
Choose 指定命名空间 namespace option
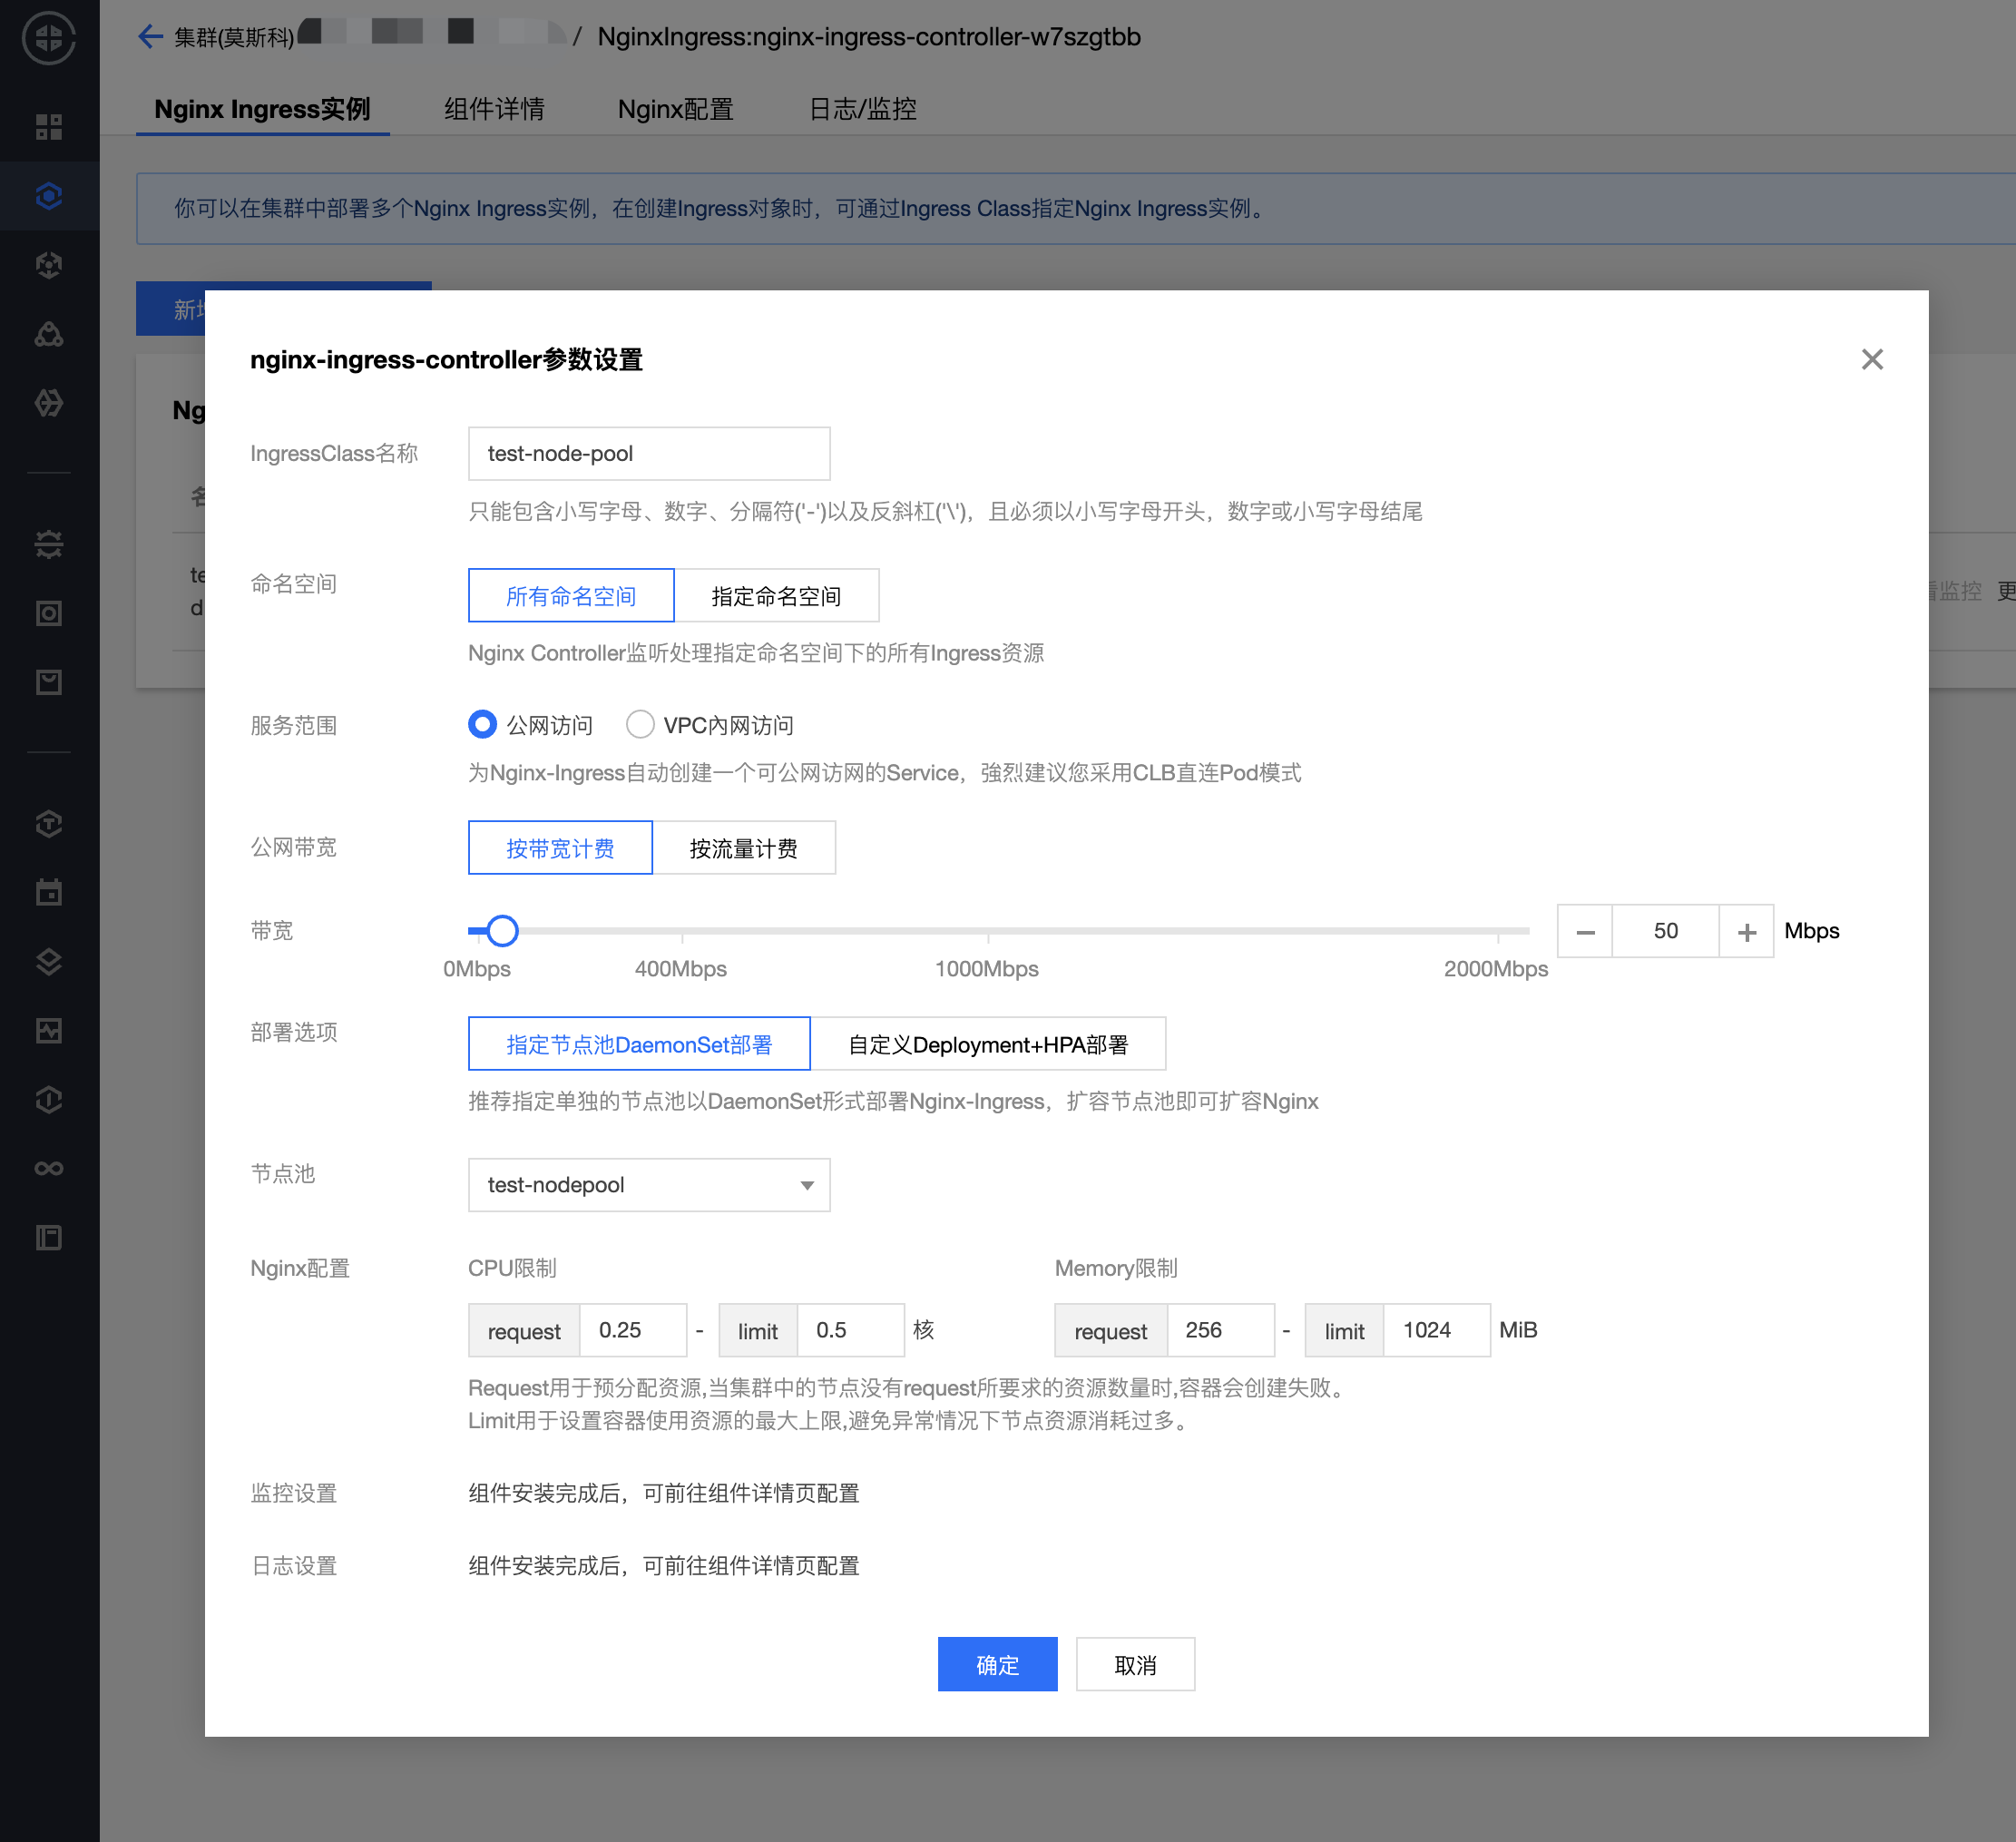[x=776, y=596]
